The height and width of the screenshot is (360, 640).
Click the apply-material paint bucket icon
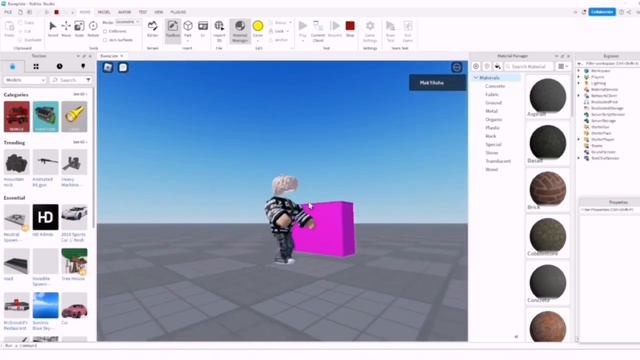coord(498,66)
